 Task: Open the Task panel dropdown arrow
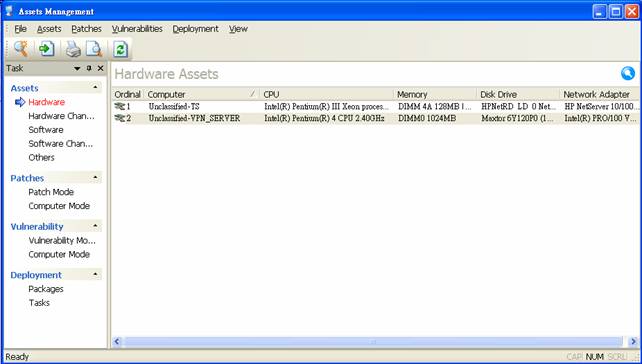pyautogui.click(x=77, y=69)
